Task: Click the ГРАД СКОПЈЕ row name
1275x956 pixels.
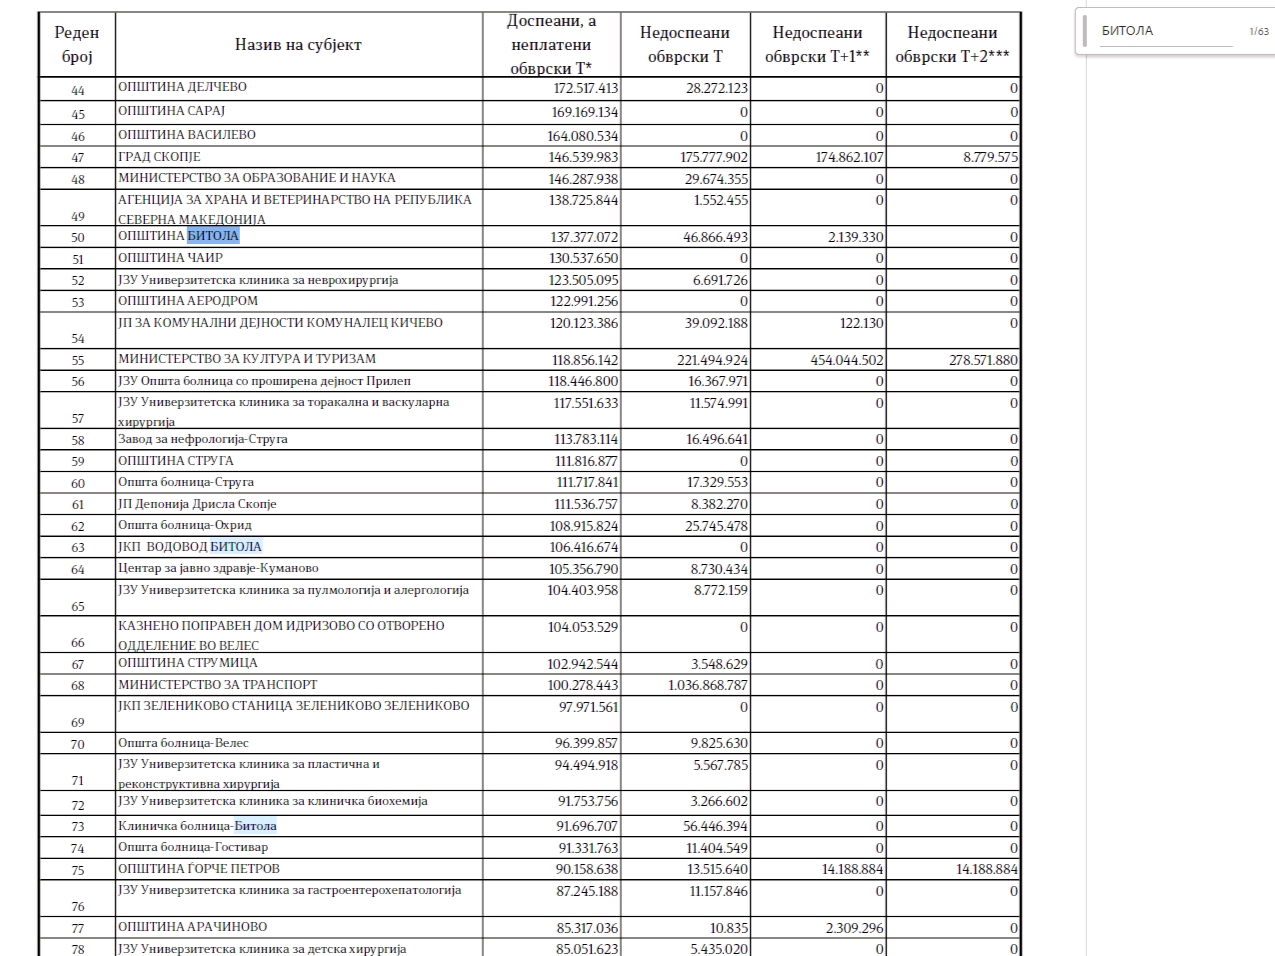Action: pos(160,157)
